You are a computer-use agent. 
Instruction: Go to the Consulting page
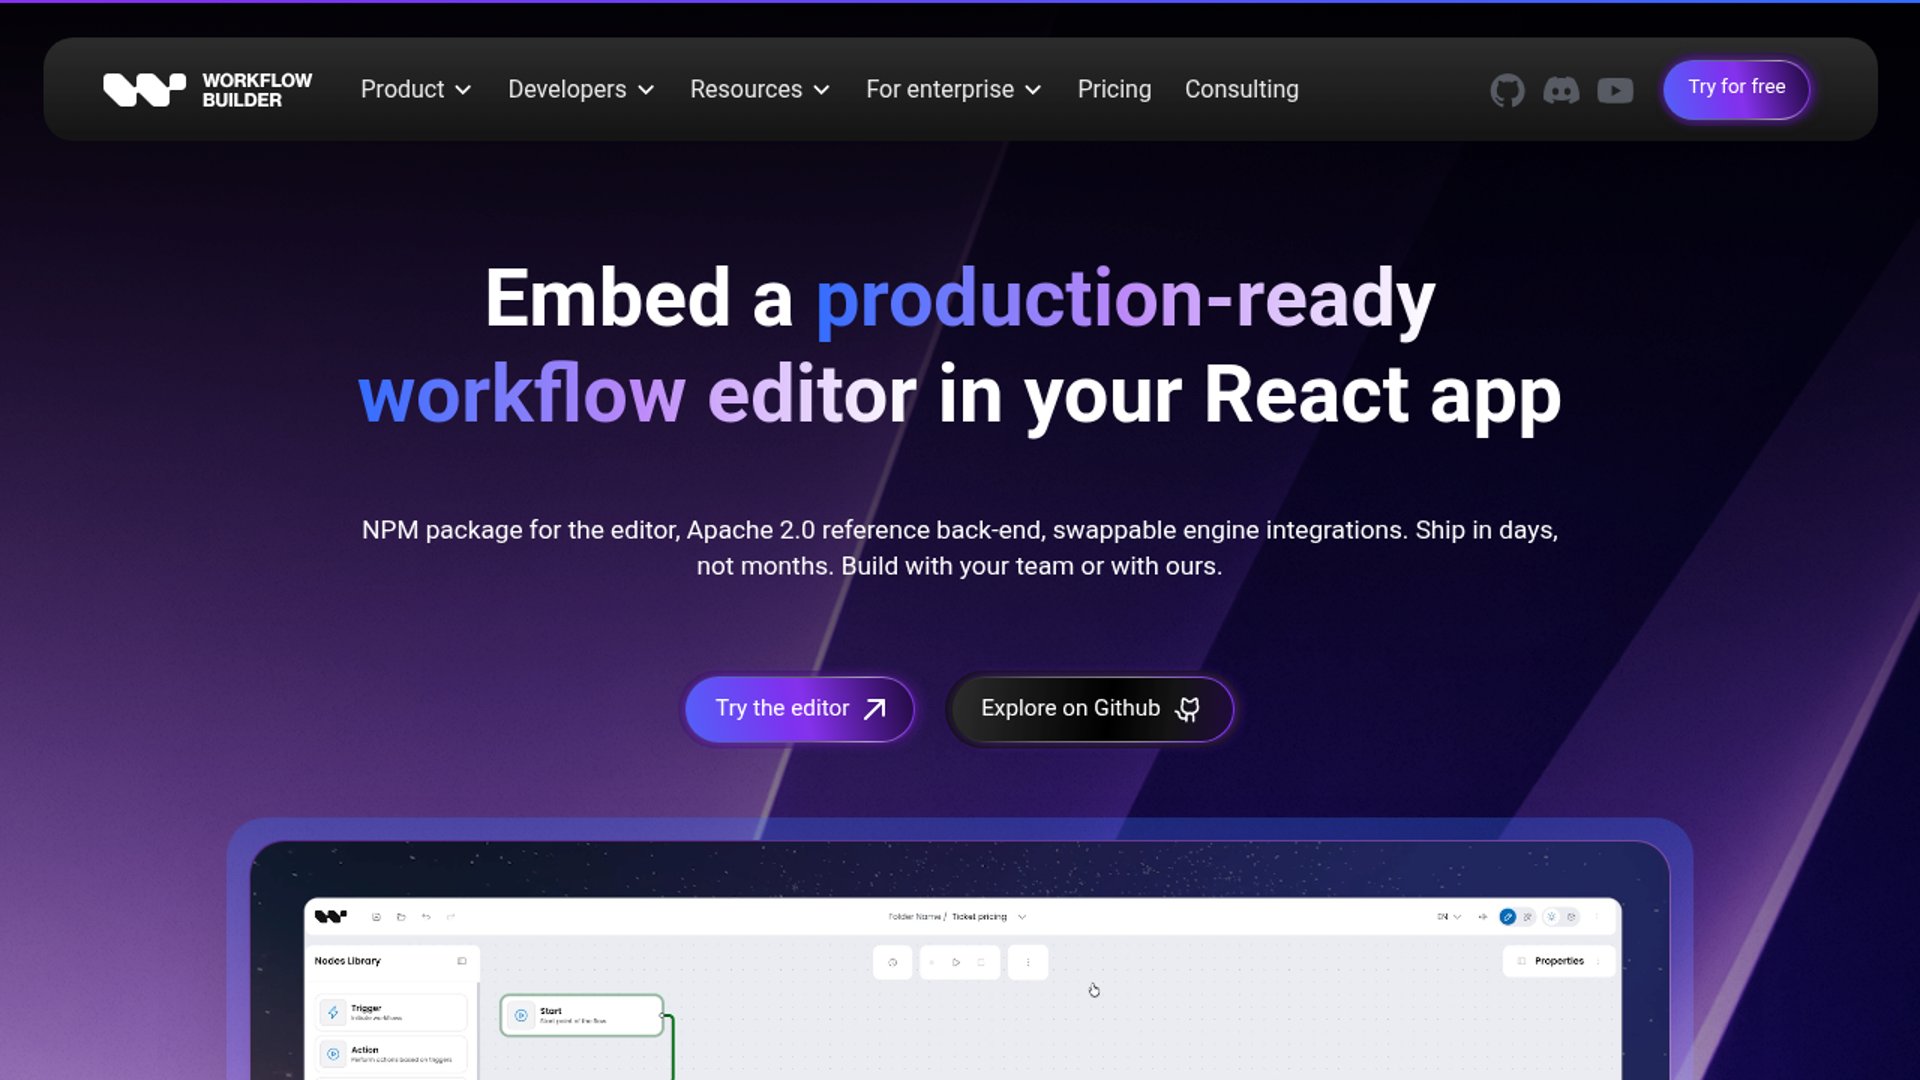[x=1241, y=89]
